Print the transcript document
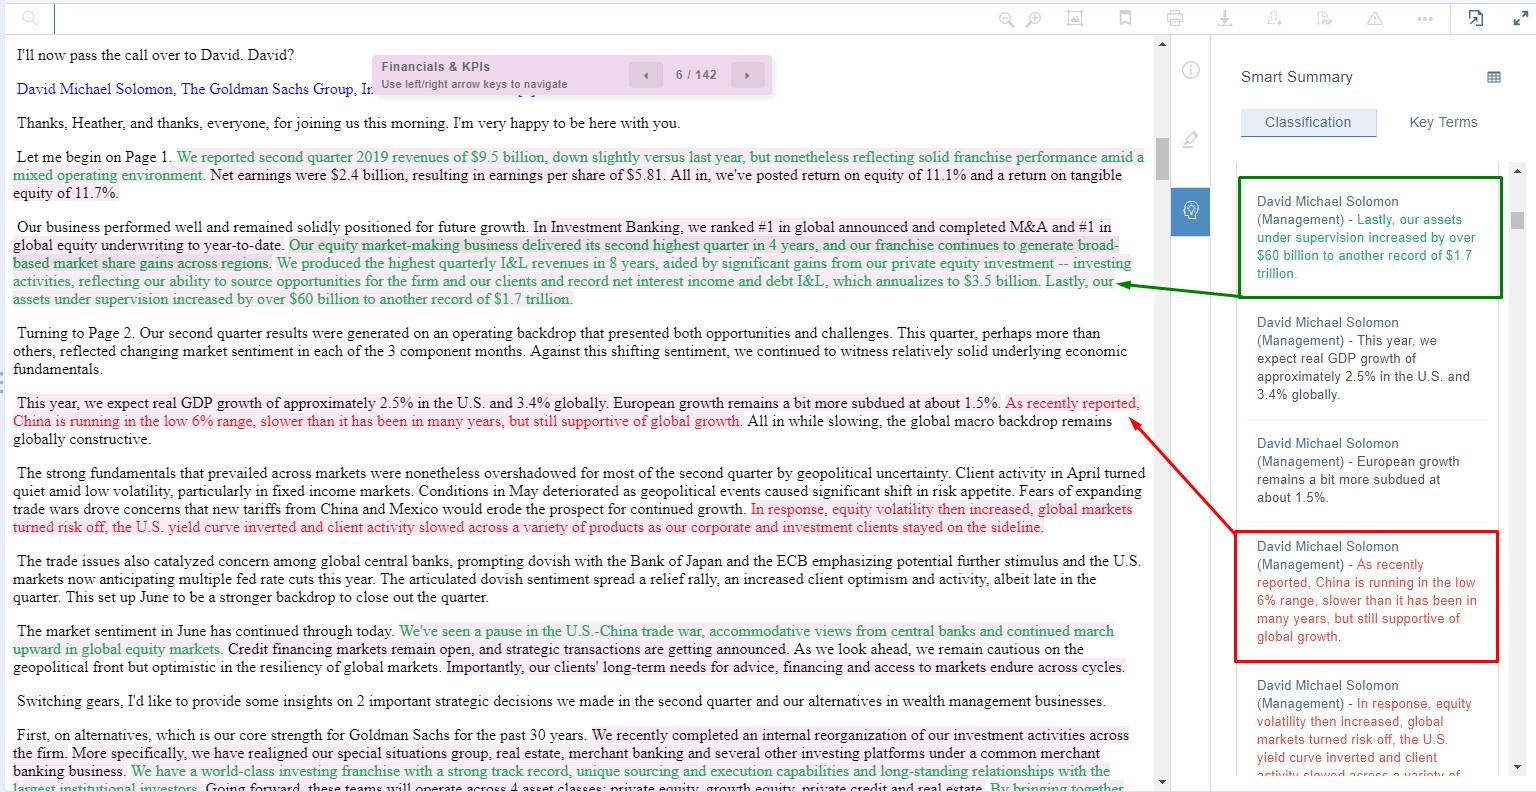 tap(1175, 18)
